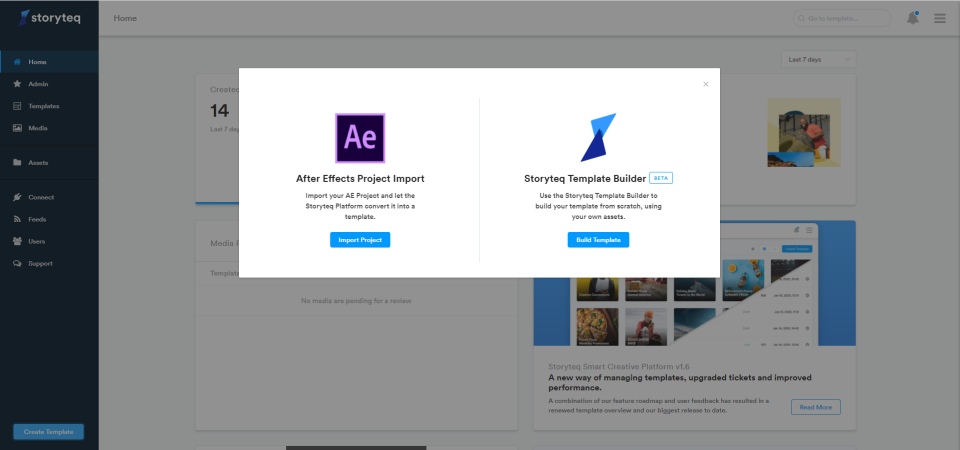Click the Admin star icon
The image size is (960, 450).
tap(18, 84)
